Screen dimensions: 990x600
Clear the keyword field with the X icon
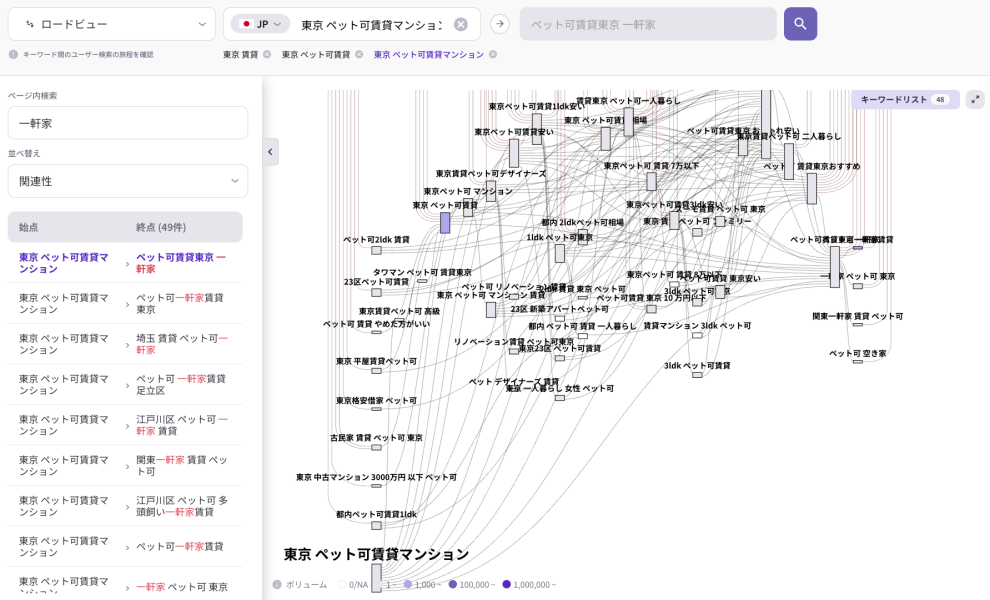[460, 24]
